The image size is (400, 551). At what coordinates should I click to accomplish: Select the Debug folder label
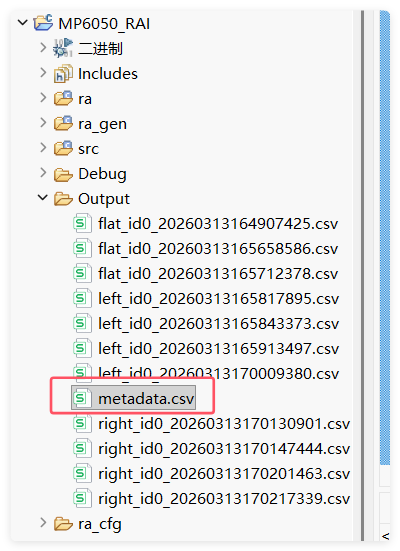(102, 174)
